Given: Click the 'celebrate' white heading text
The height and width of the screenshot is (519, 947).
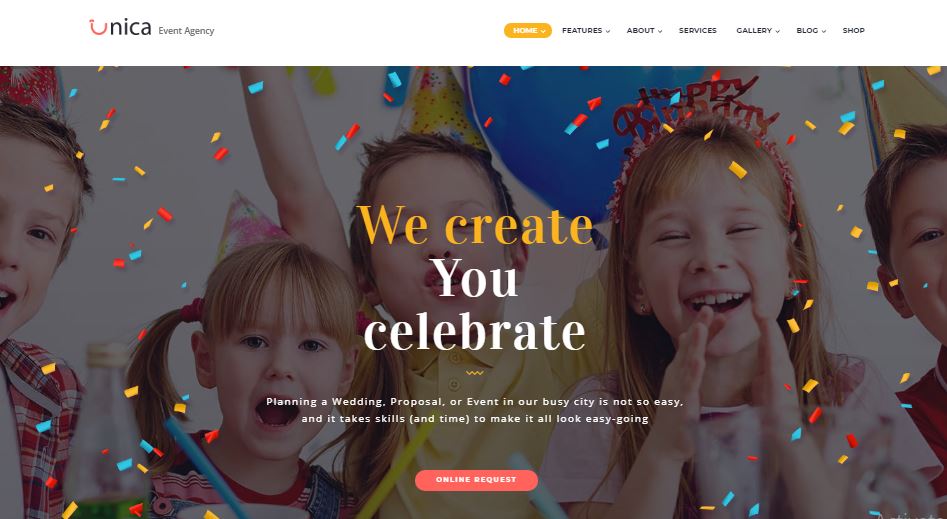Looking at the screenshot, I should click(x=475, y=330).
